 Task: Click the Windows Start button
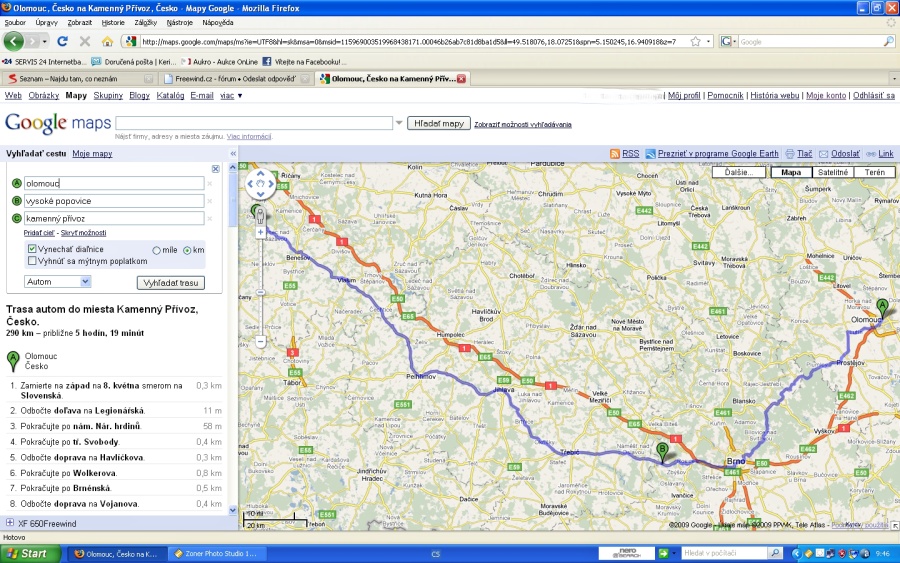[30, 553]
